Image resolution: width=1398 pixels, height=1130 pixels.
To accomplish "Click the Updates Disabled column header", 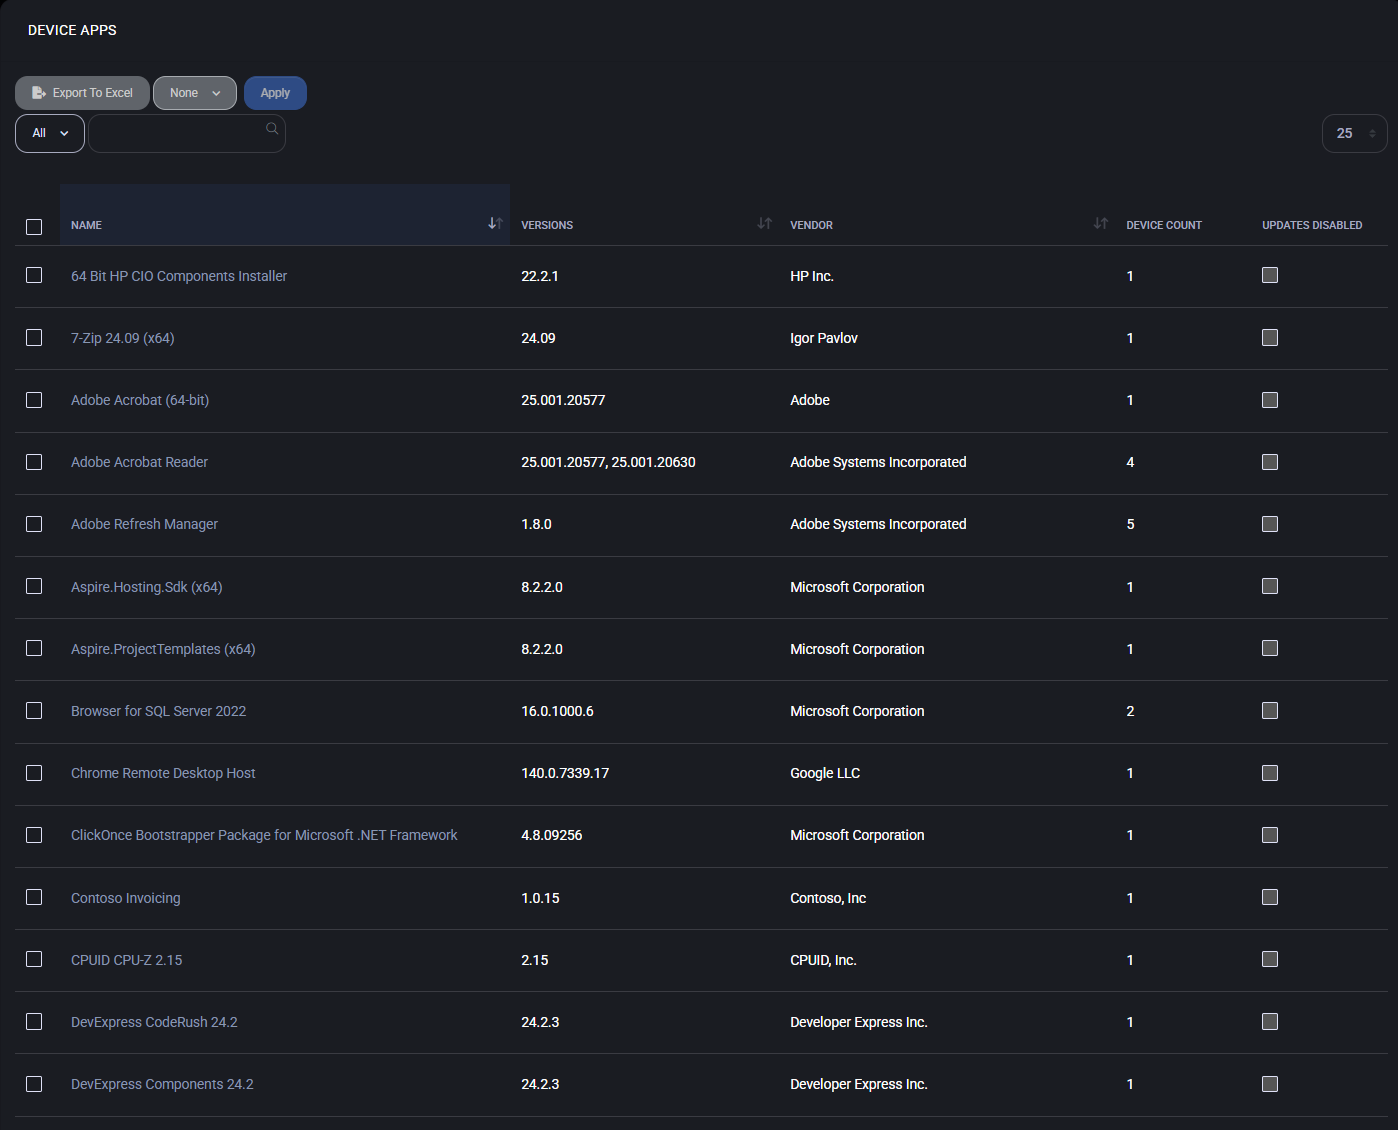I will tap(1312, 225).
